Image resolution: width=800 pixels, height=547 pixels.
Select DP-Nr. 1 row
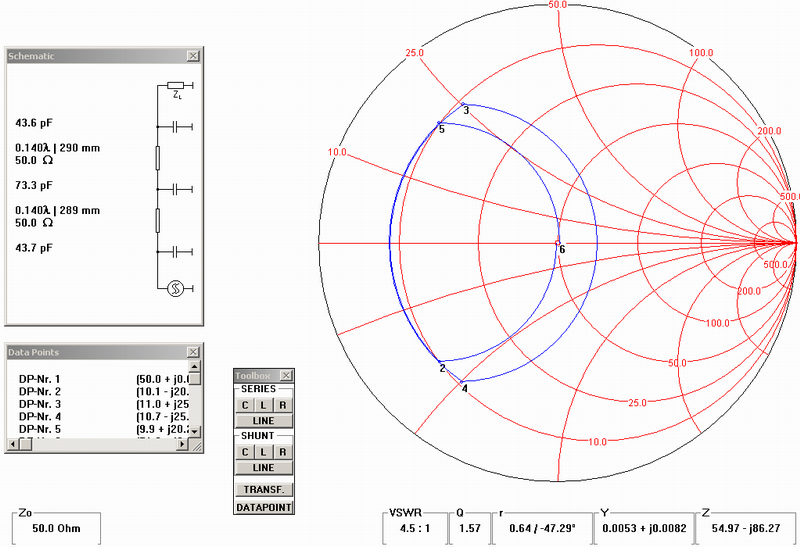[x=104, y=379]
